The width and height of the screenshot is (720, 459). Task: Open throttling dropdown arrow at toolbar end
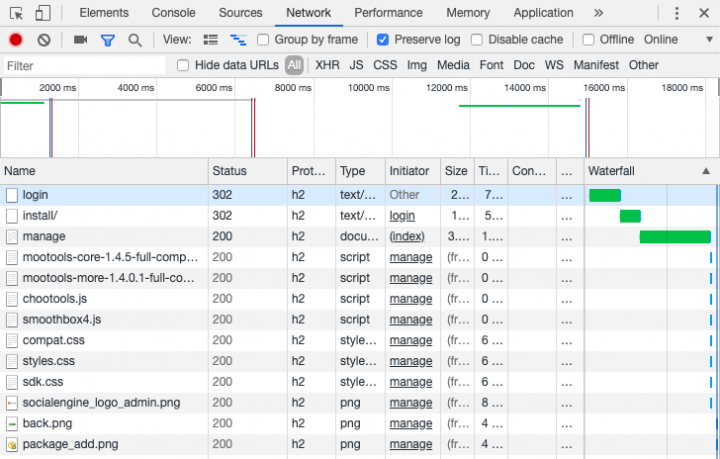(709, 40)
